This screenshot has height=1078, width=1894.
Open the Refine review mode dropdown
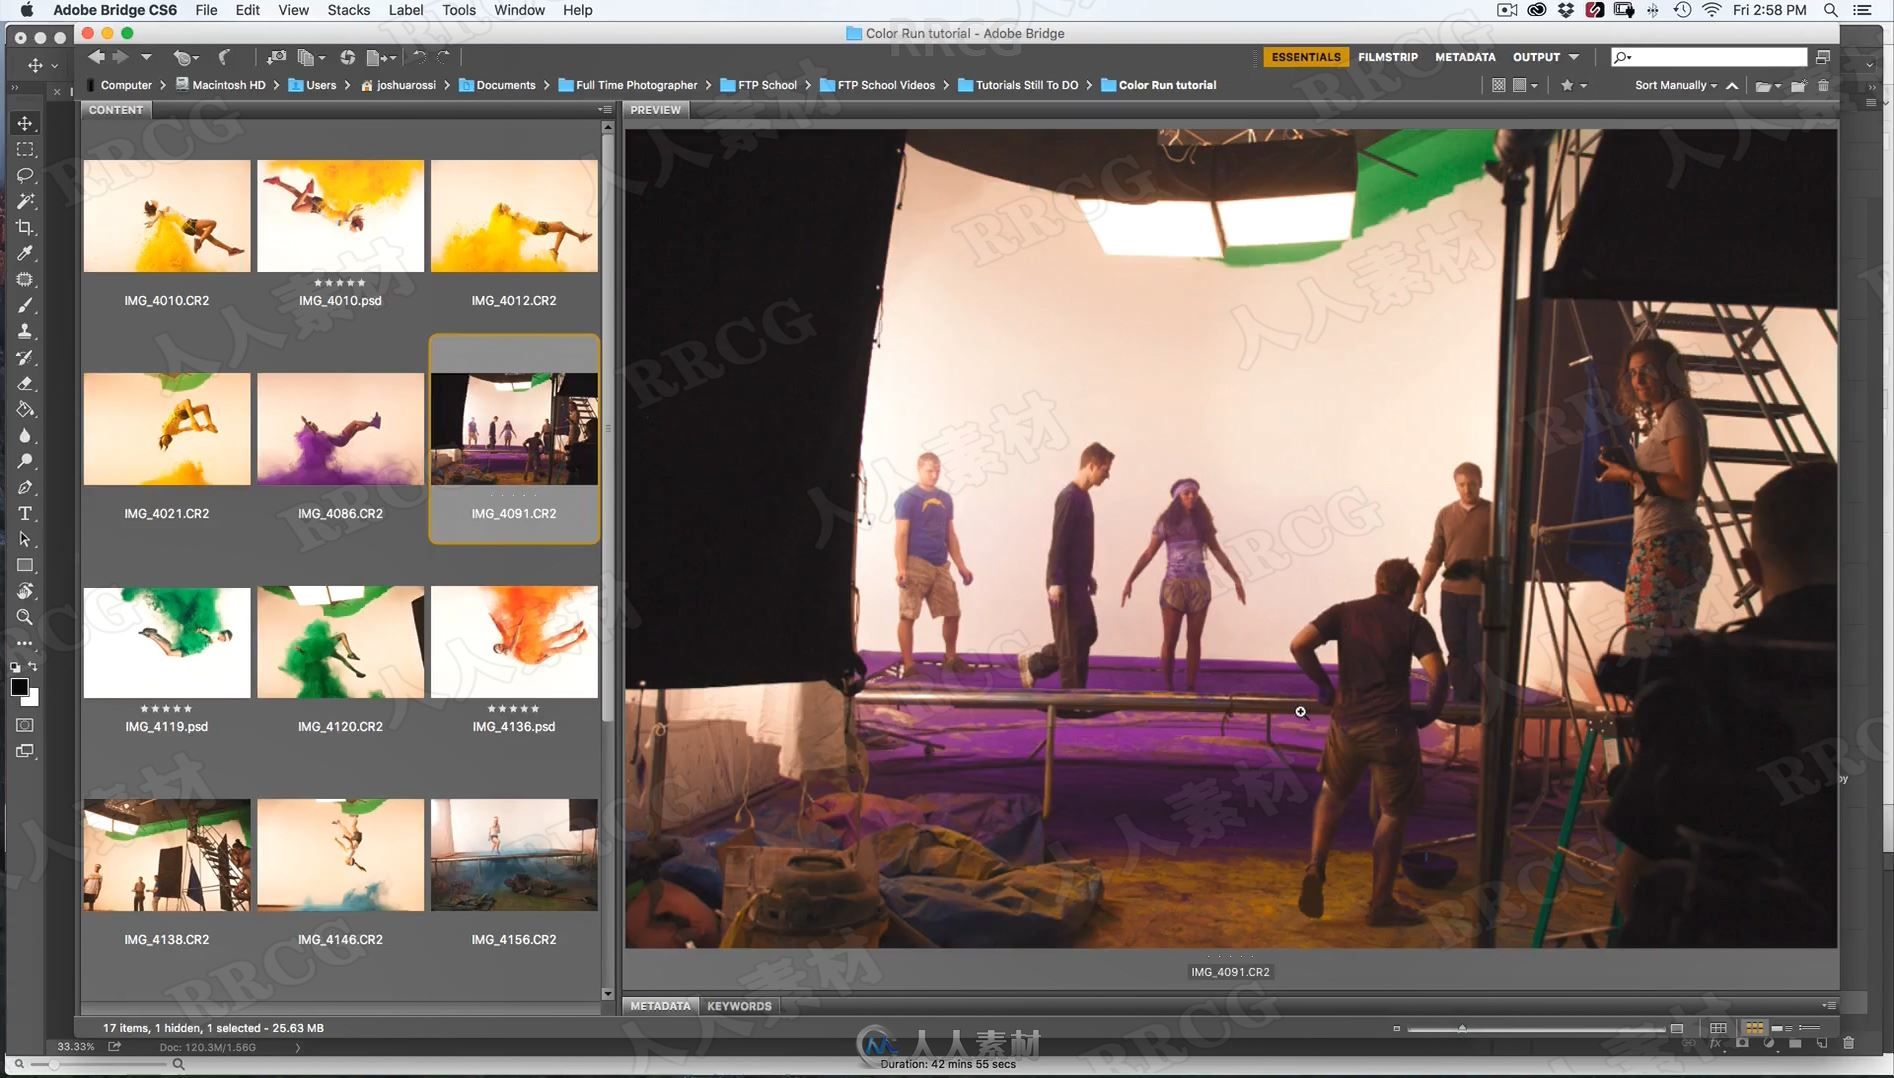click(312, 57)
